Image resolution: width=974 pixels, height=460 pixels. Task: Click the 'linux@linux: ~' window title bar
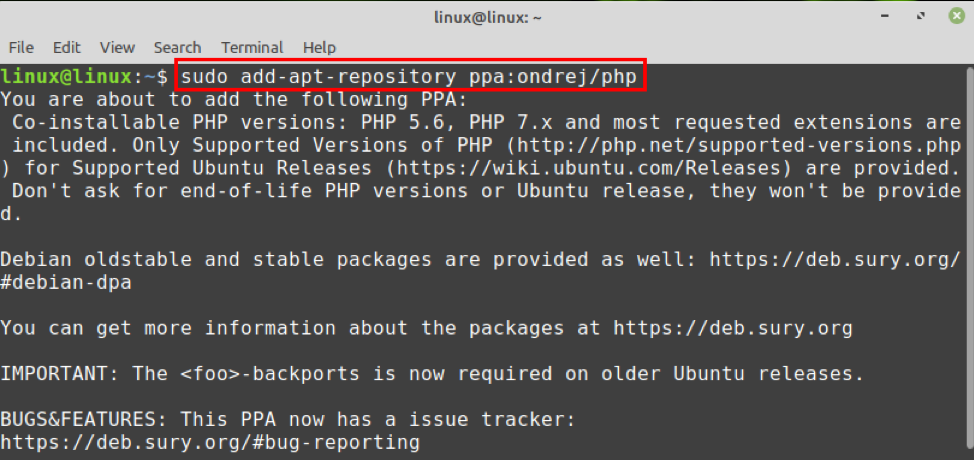pos(487,16)
